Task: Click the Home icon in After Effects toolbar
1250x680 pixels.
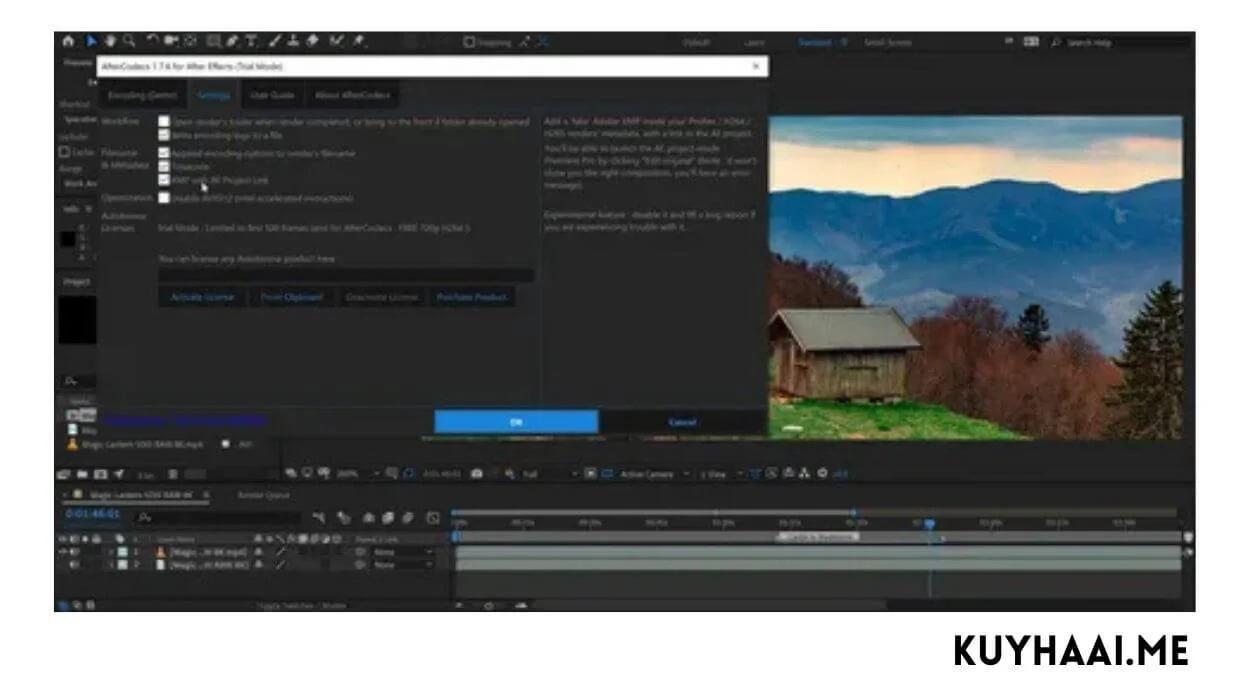Action: [69, 42]
